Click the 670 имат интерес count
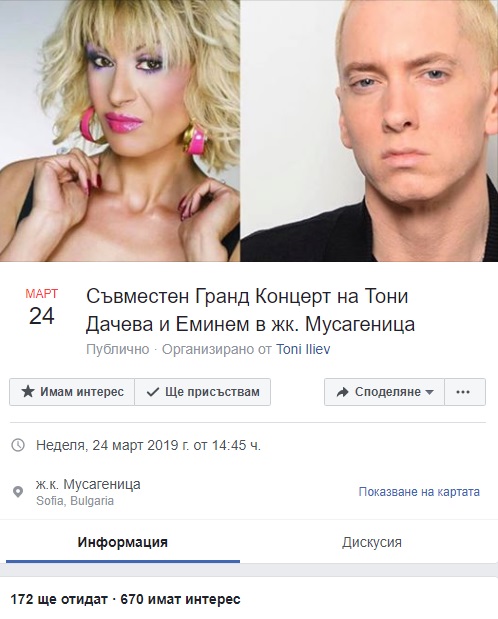The height and width of the screenshot is (619, 498). click(180, 599)
